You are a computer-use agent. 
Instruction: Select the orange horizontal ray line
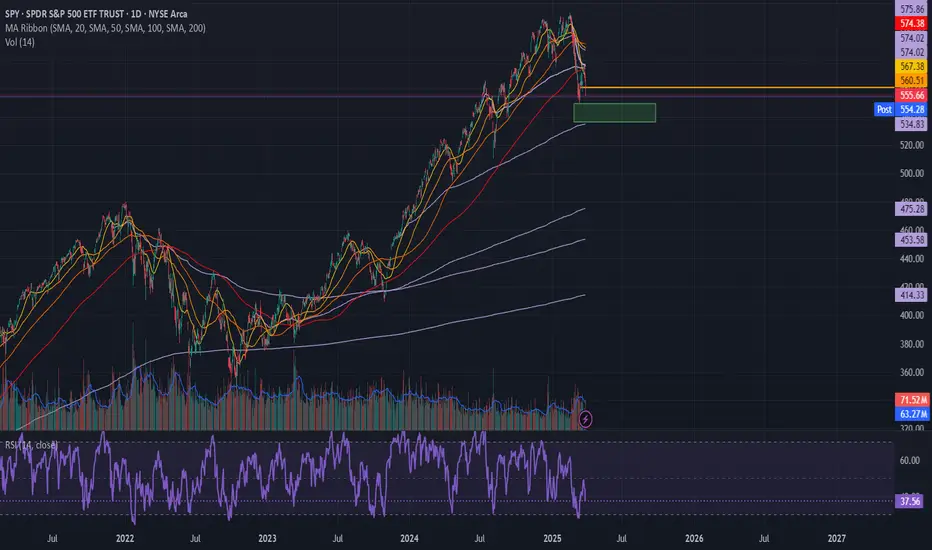(739, 88)
